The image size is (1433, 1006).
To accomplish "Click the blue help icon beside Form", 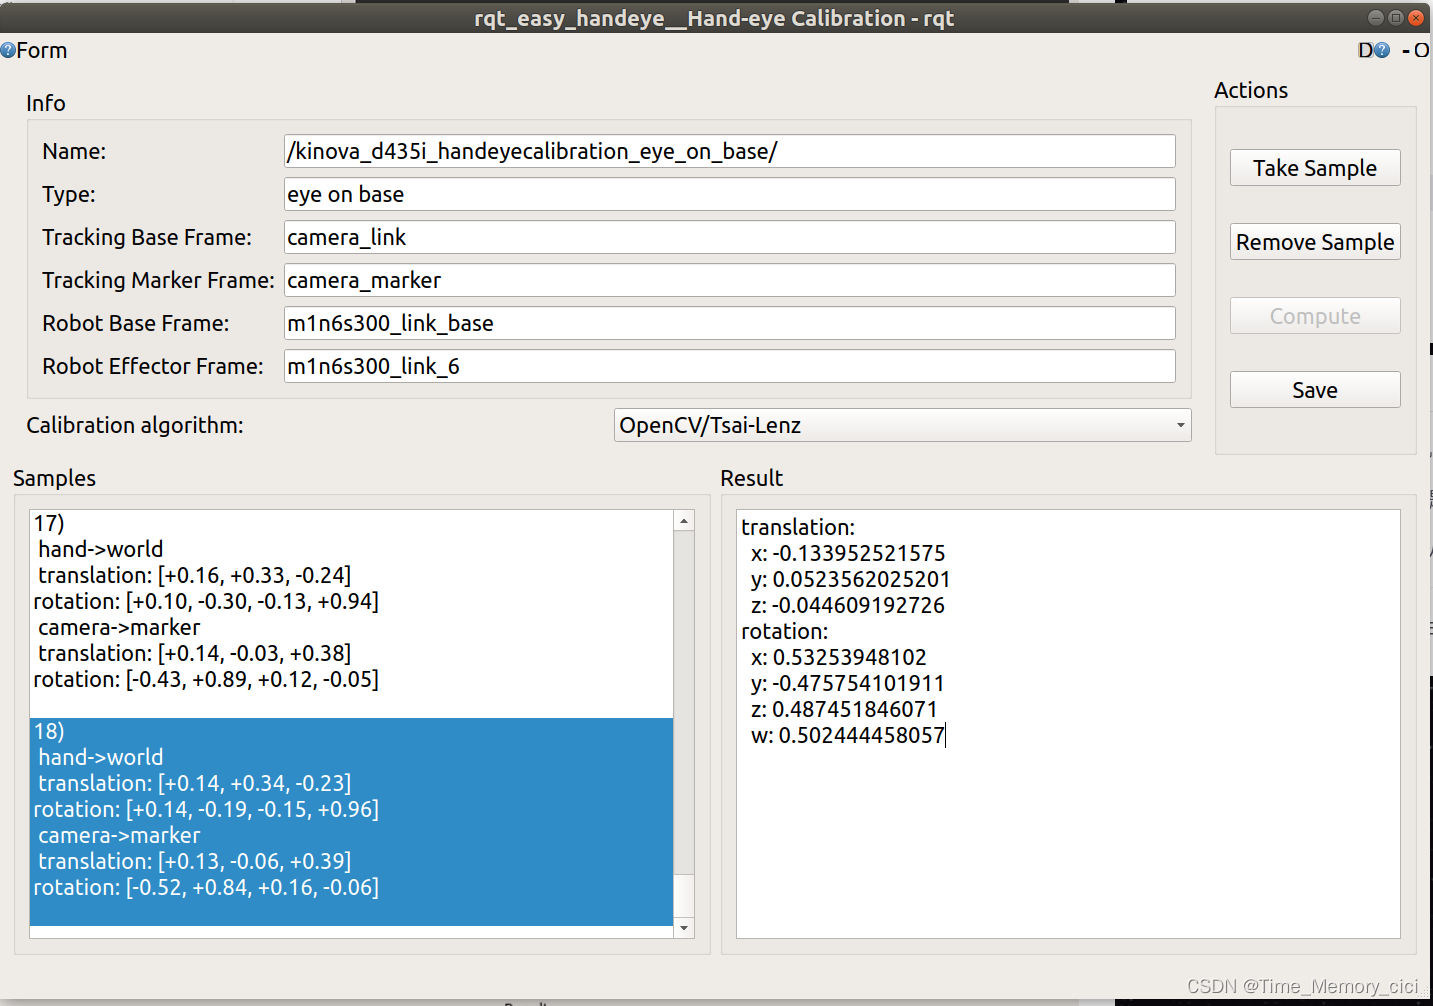I will (8, 50).
